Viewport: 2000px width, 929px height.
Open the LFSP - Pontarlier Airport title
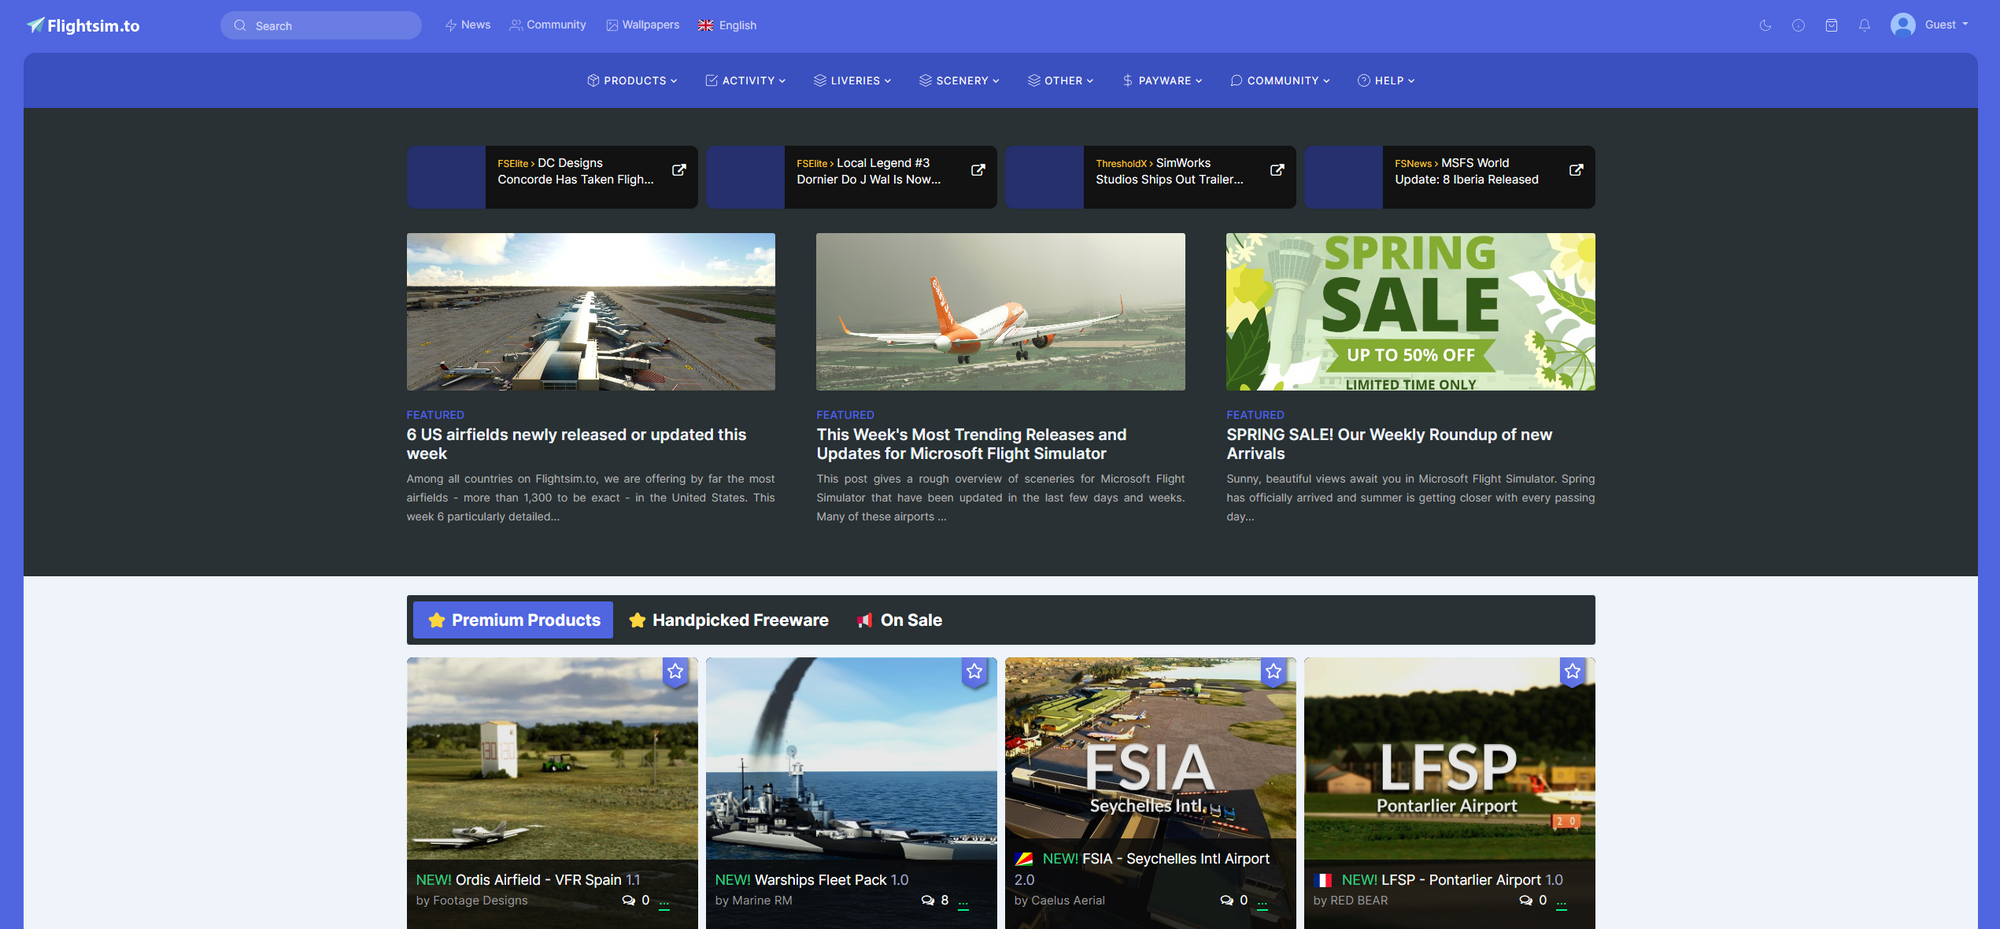(1461, 880)
